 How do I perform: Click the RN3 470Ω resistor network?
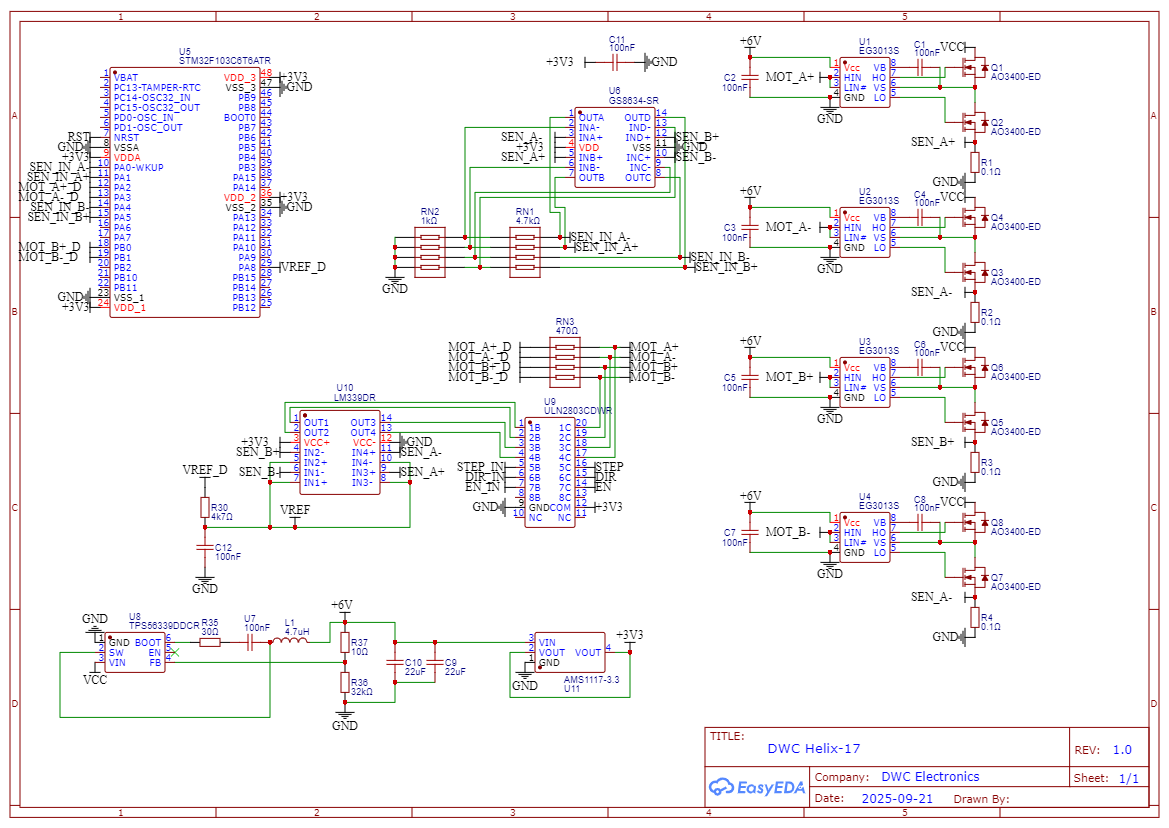pos(566,362)
